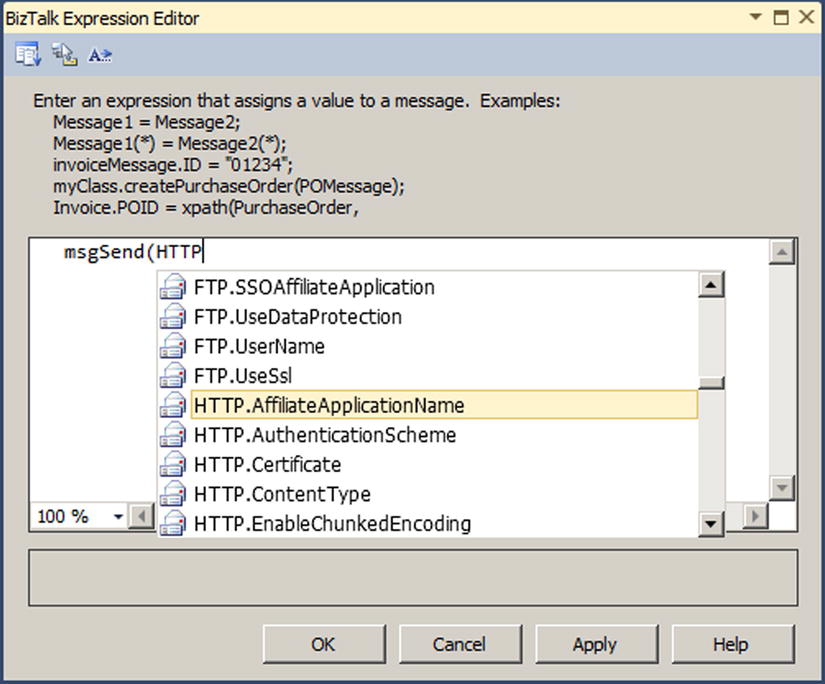This screenshot has width=825, height=684.
Task: Click the Cancel button
Action: (460, 644)
